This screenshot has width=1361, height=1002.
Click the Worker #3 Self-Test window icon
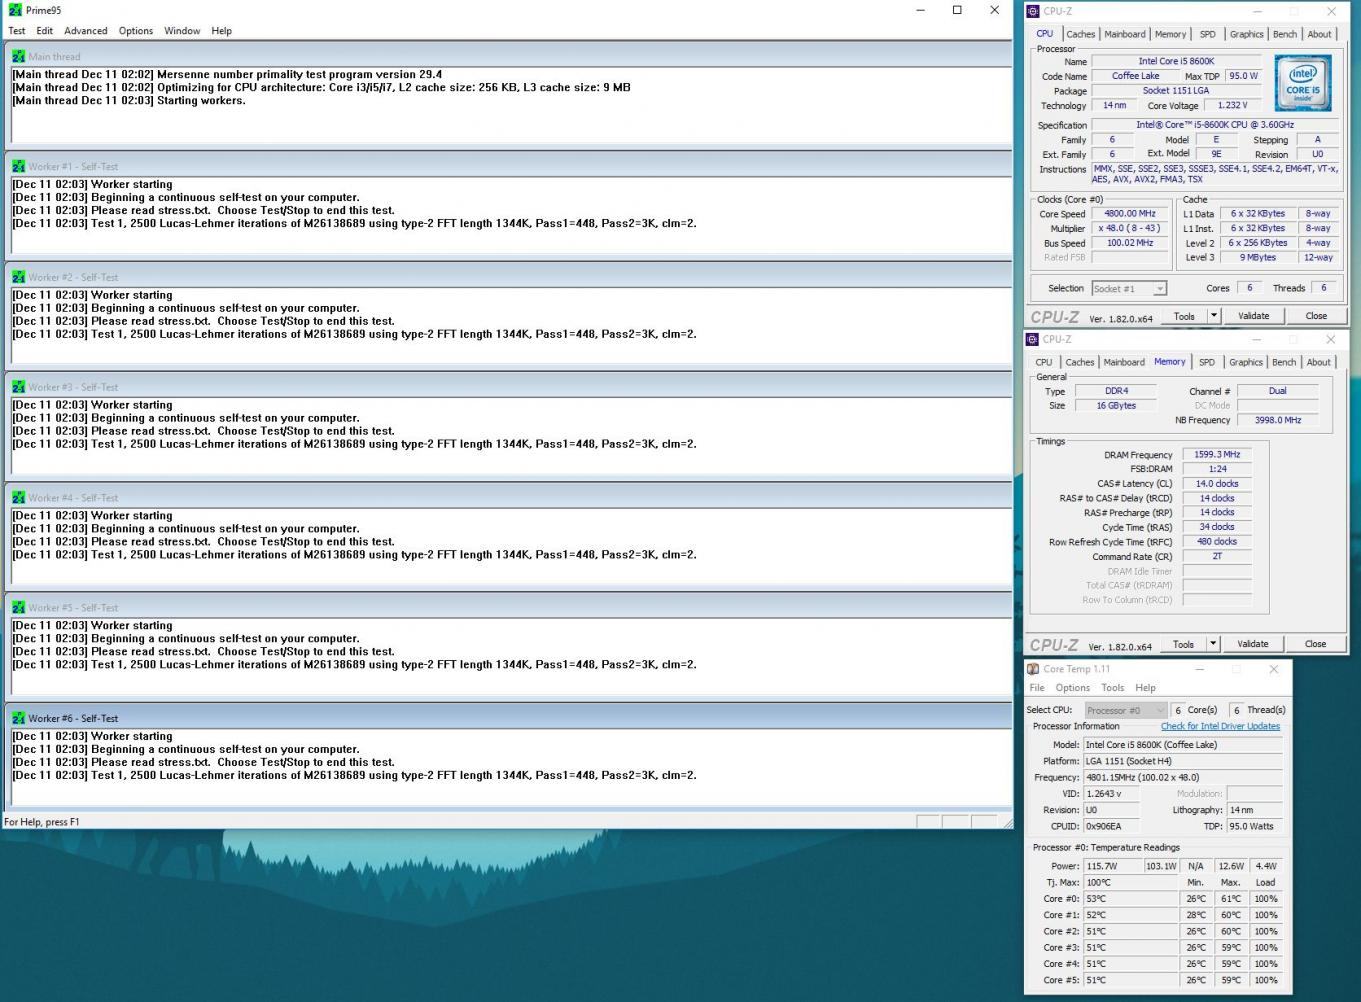tap(18, 387)
